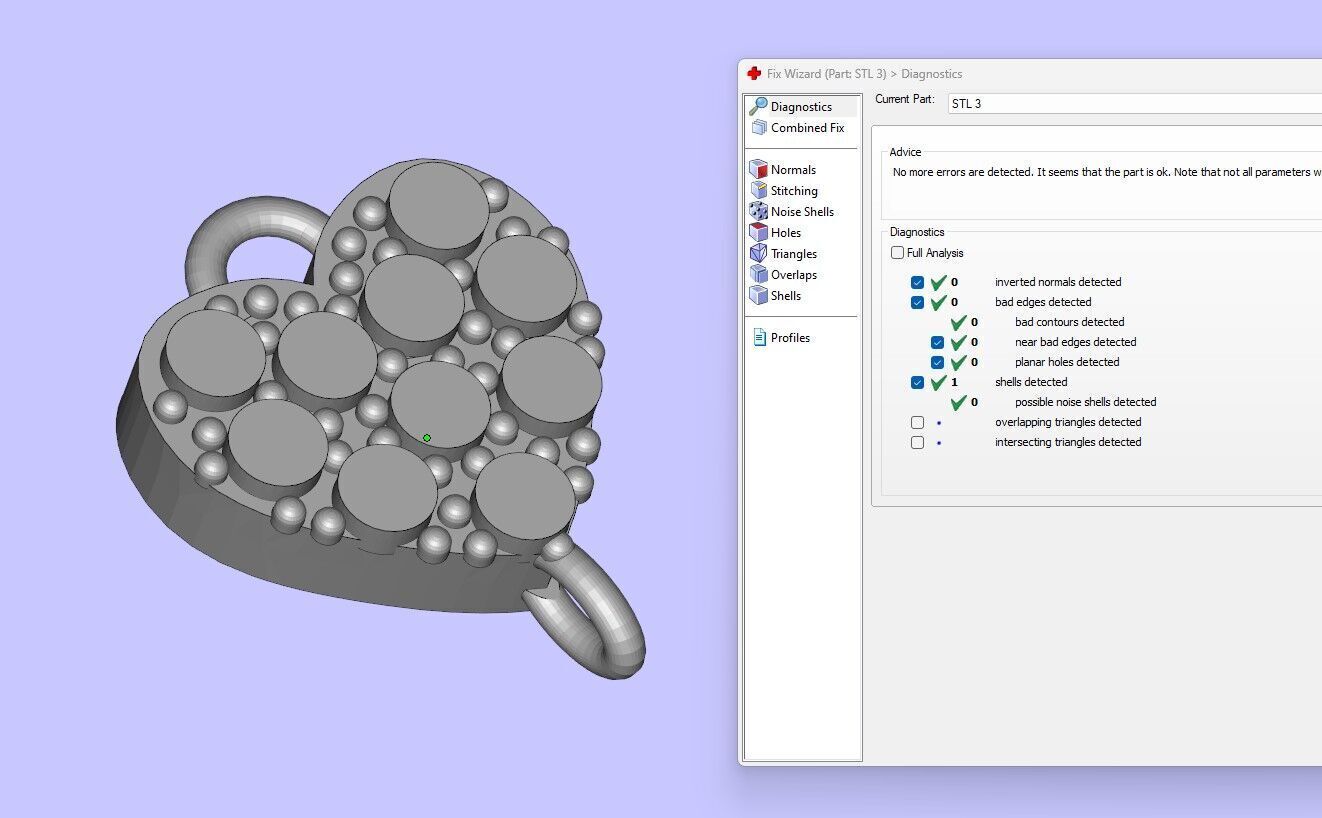Enable intersecting triangles detected checkbox
The width and height of the screenshot is (1322, 818).
pyautogui.click(x=917, y=442)
